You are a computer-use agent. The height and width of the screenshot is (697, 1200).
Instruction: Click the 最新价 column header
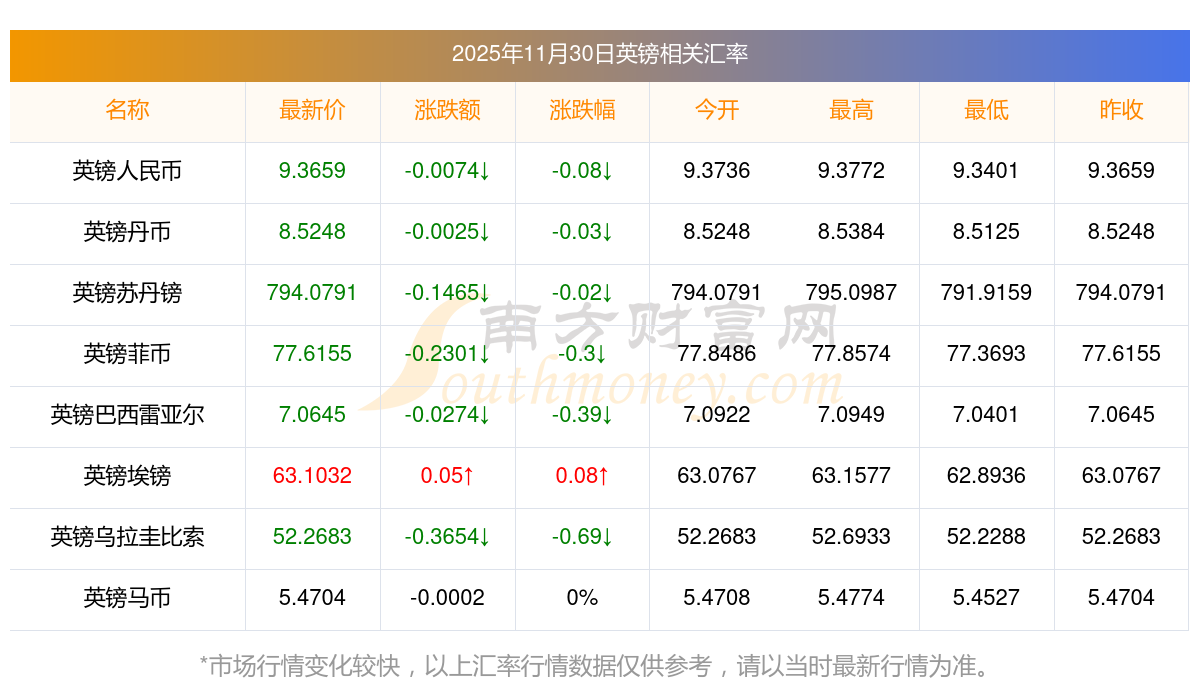[x=312, y=110]
